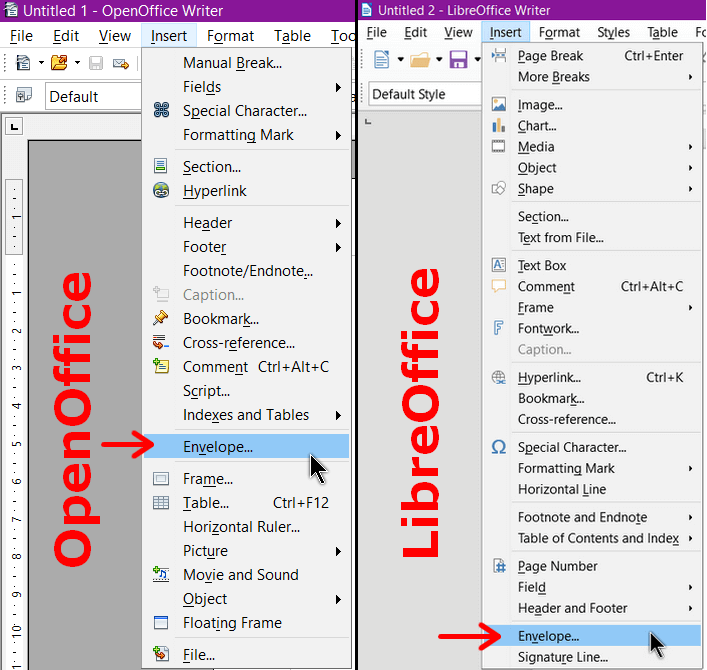
Task: Open dropdown arrow beside OpenOffice New icon
Action: coord(41,63)
